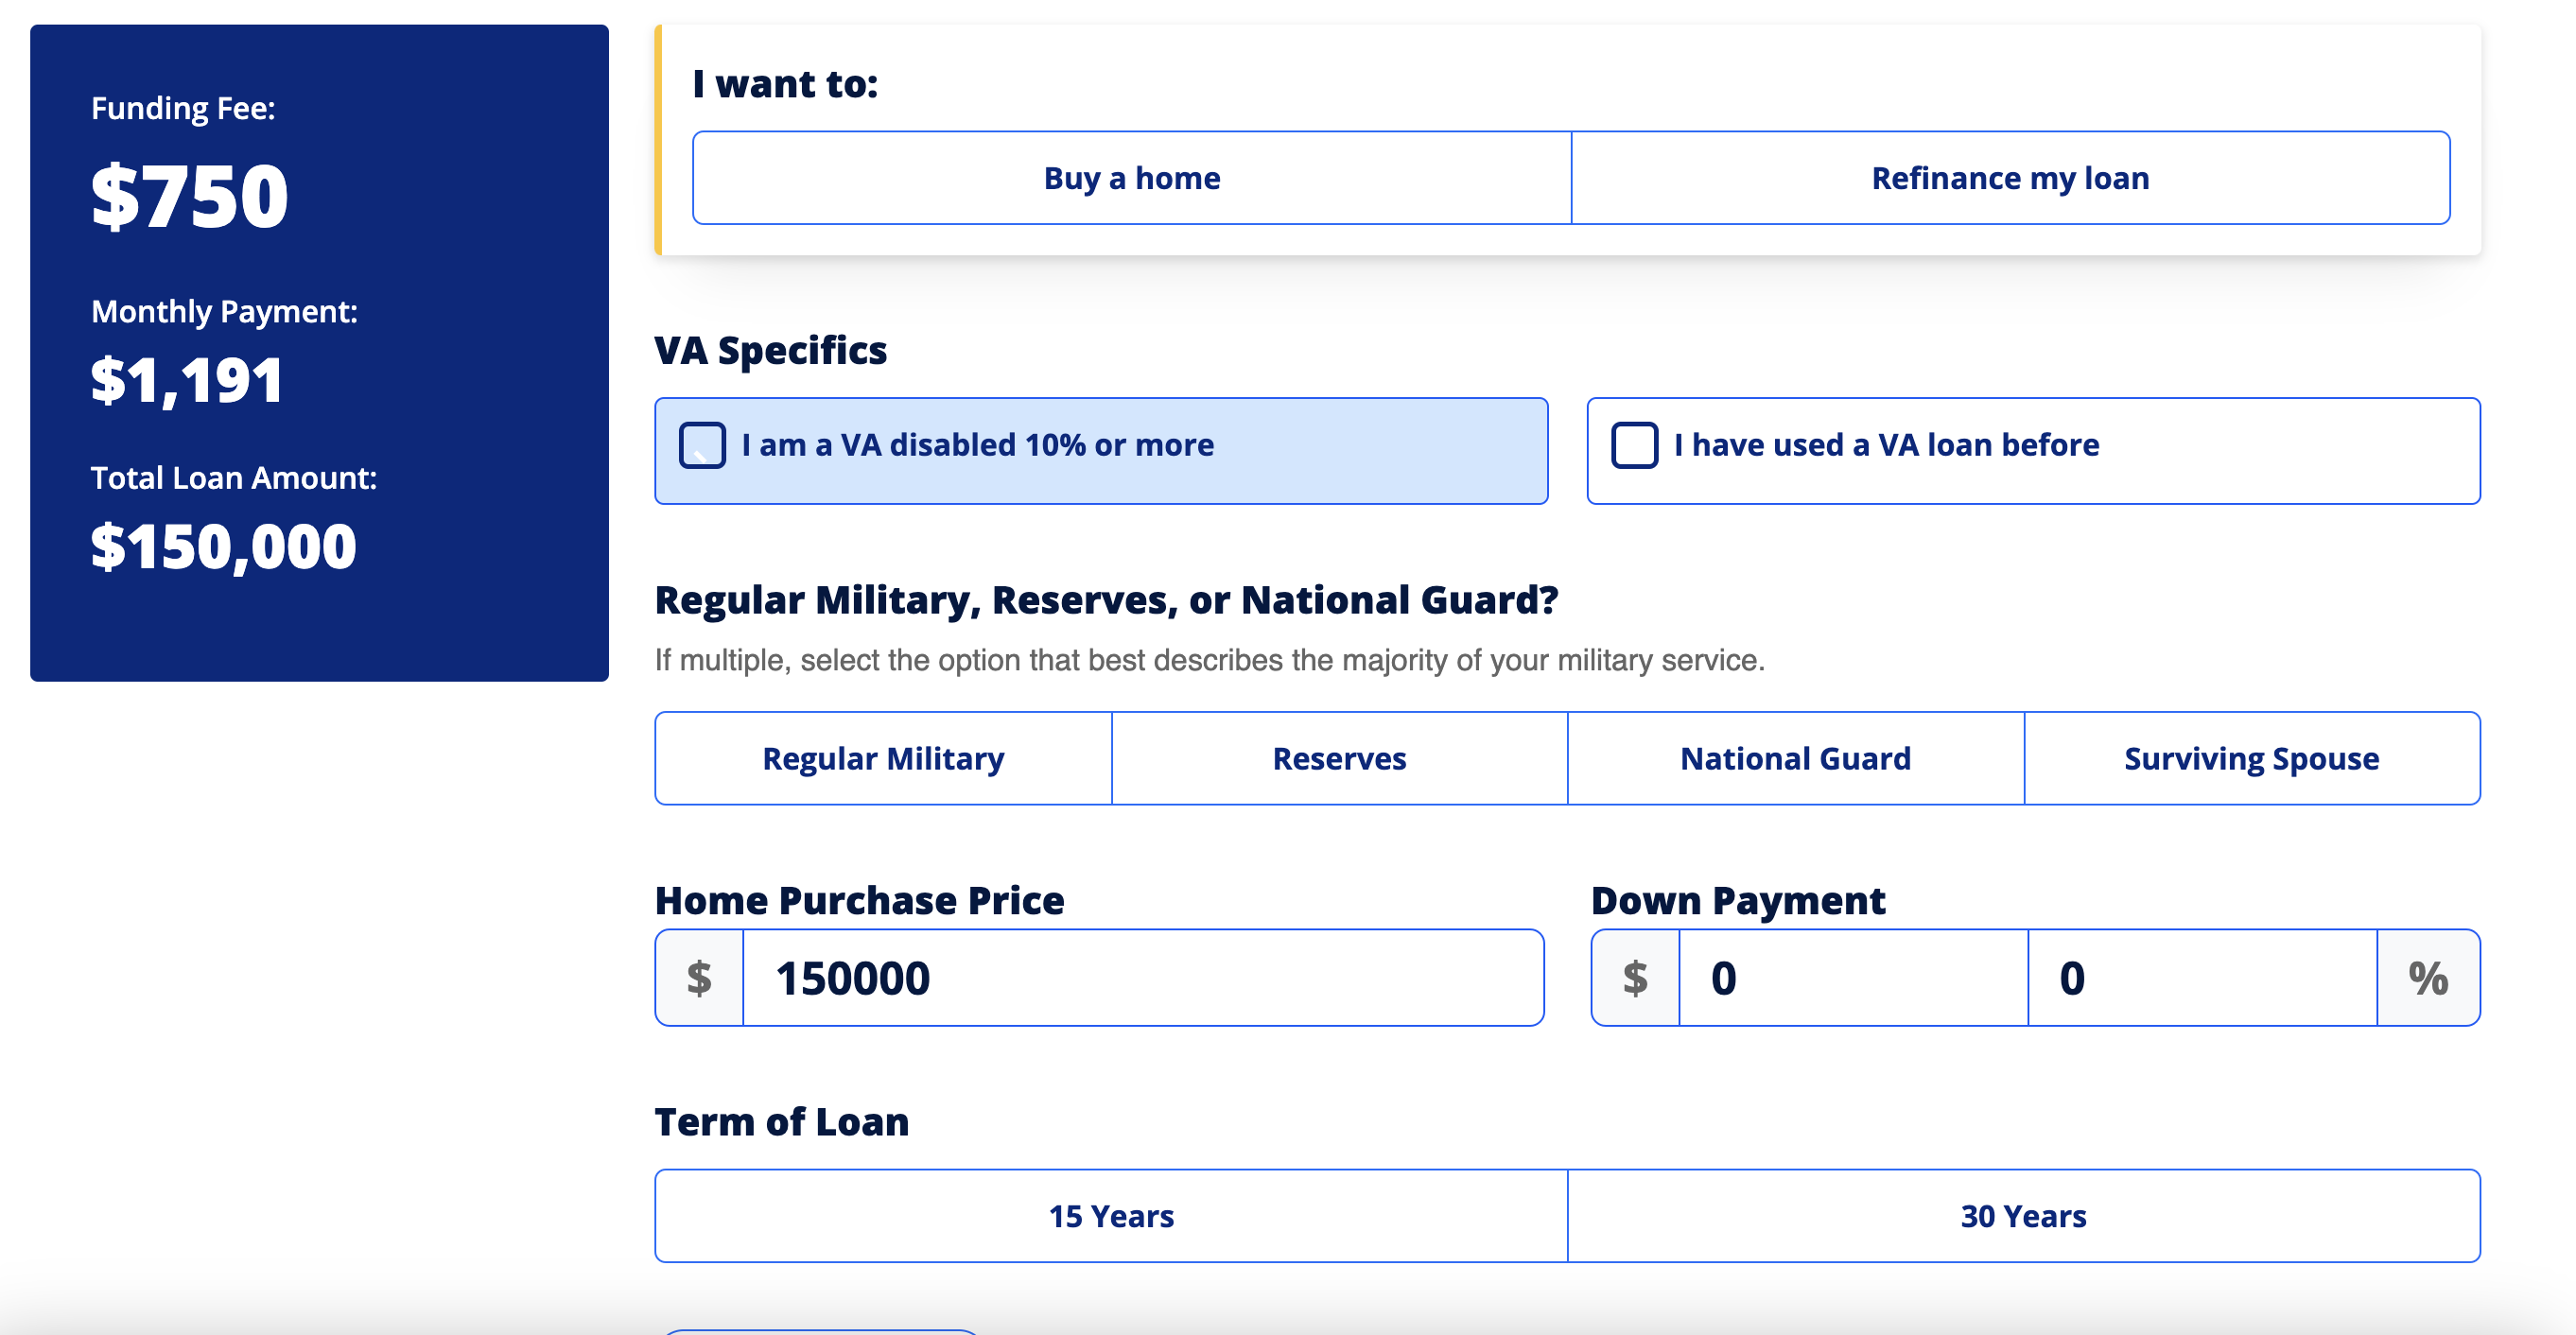Click the dollar sign beside Home Purchase Price
The image size is (2576, 1335).
699,977
